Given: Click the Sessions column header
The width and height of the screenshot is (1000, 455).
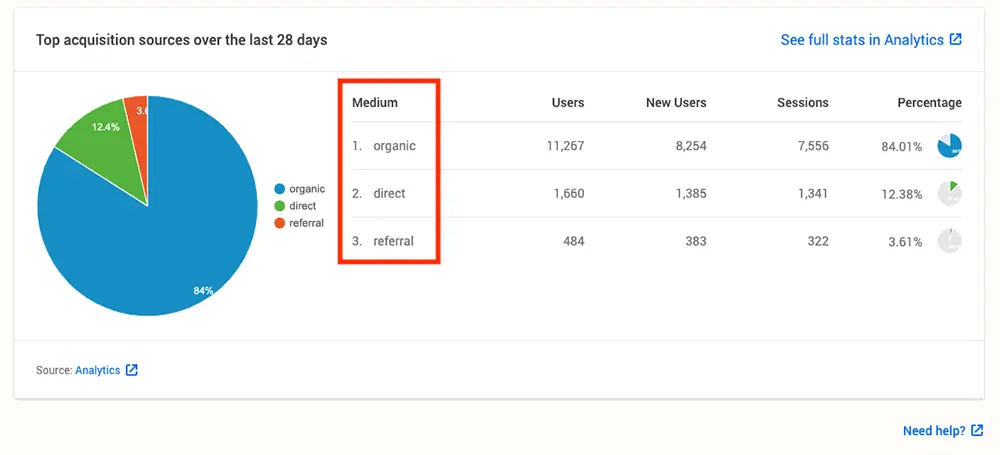Looking at the screenshot, I should [x=803, y=103].
